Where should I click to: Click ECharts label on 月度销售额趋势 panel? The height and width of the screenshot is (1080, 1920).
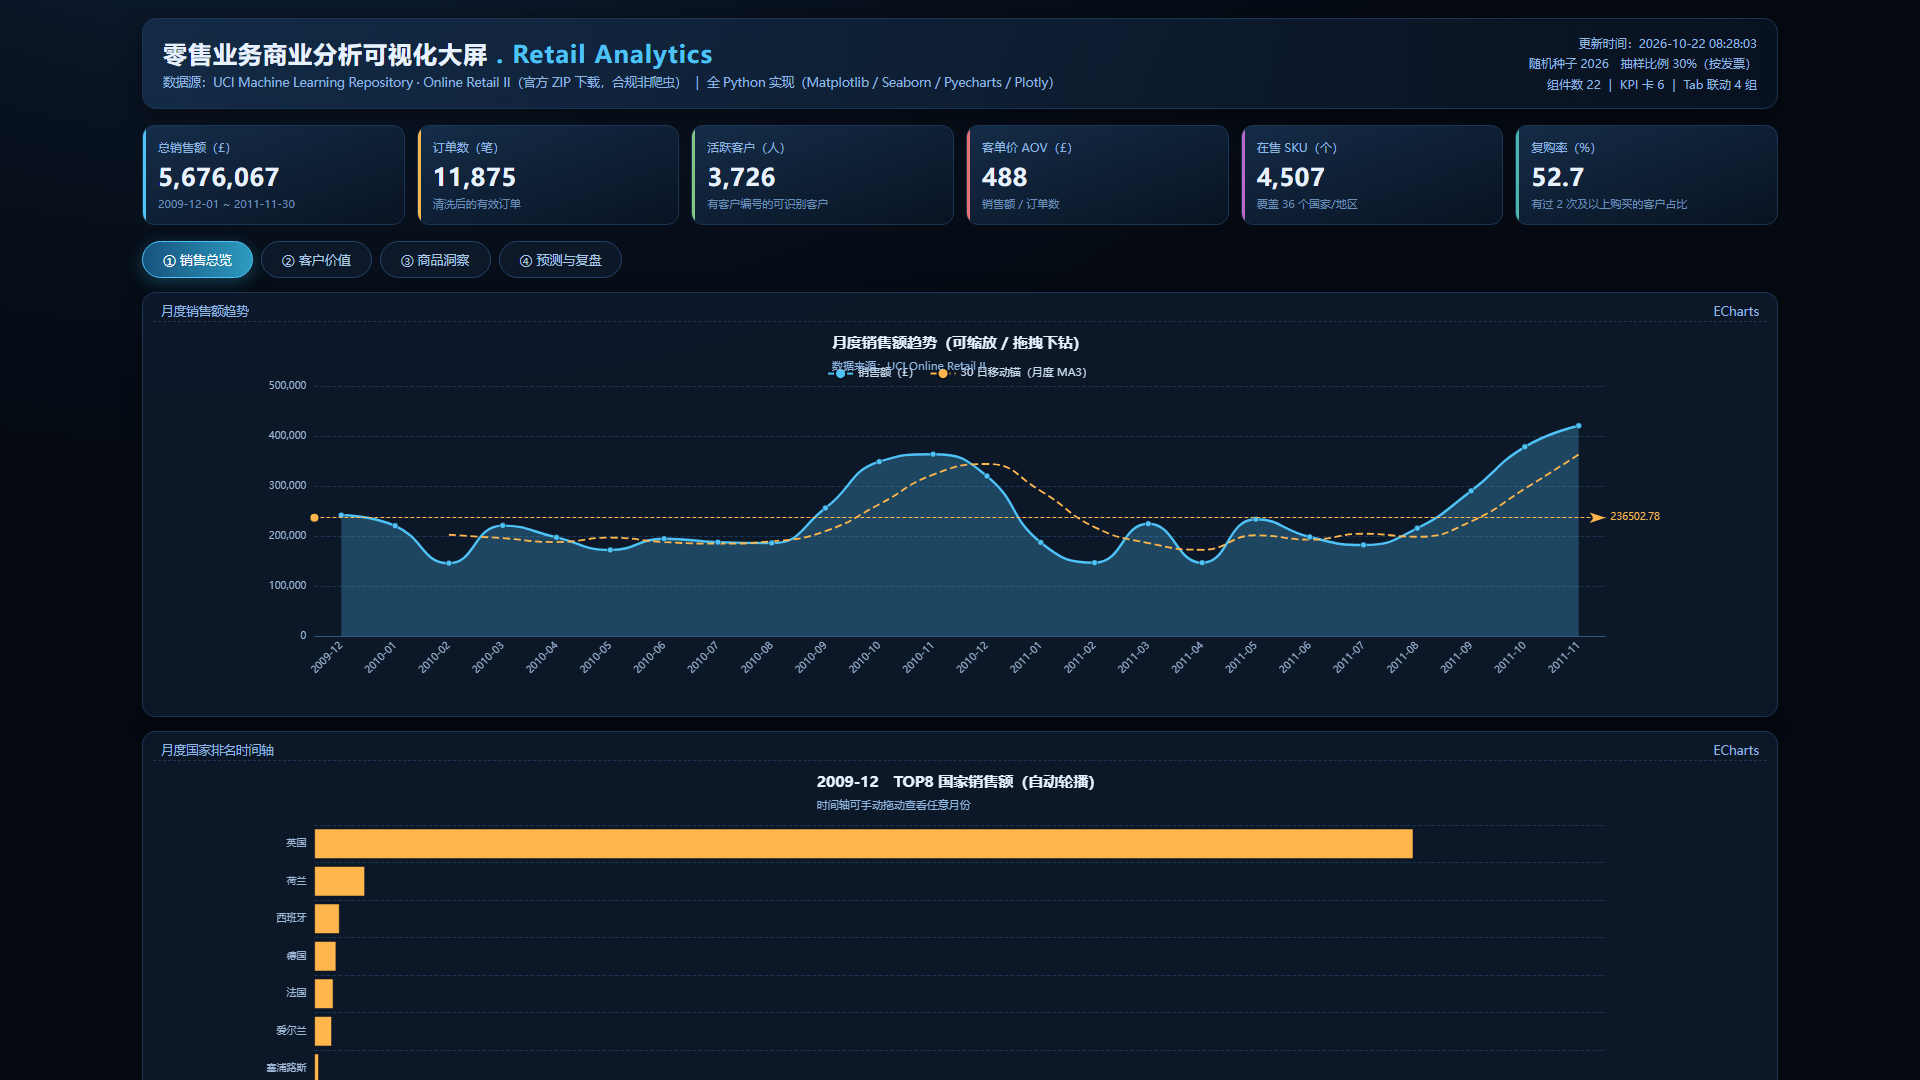pyautogui.click(x=1735, y=311)
